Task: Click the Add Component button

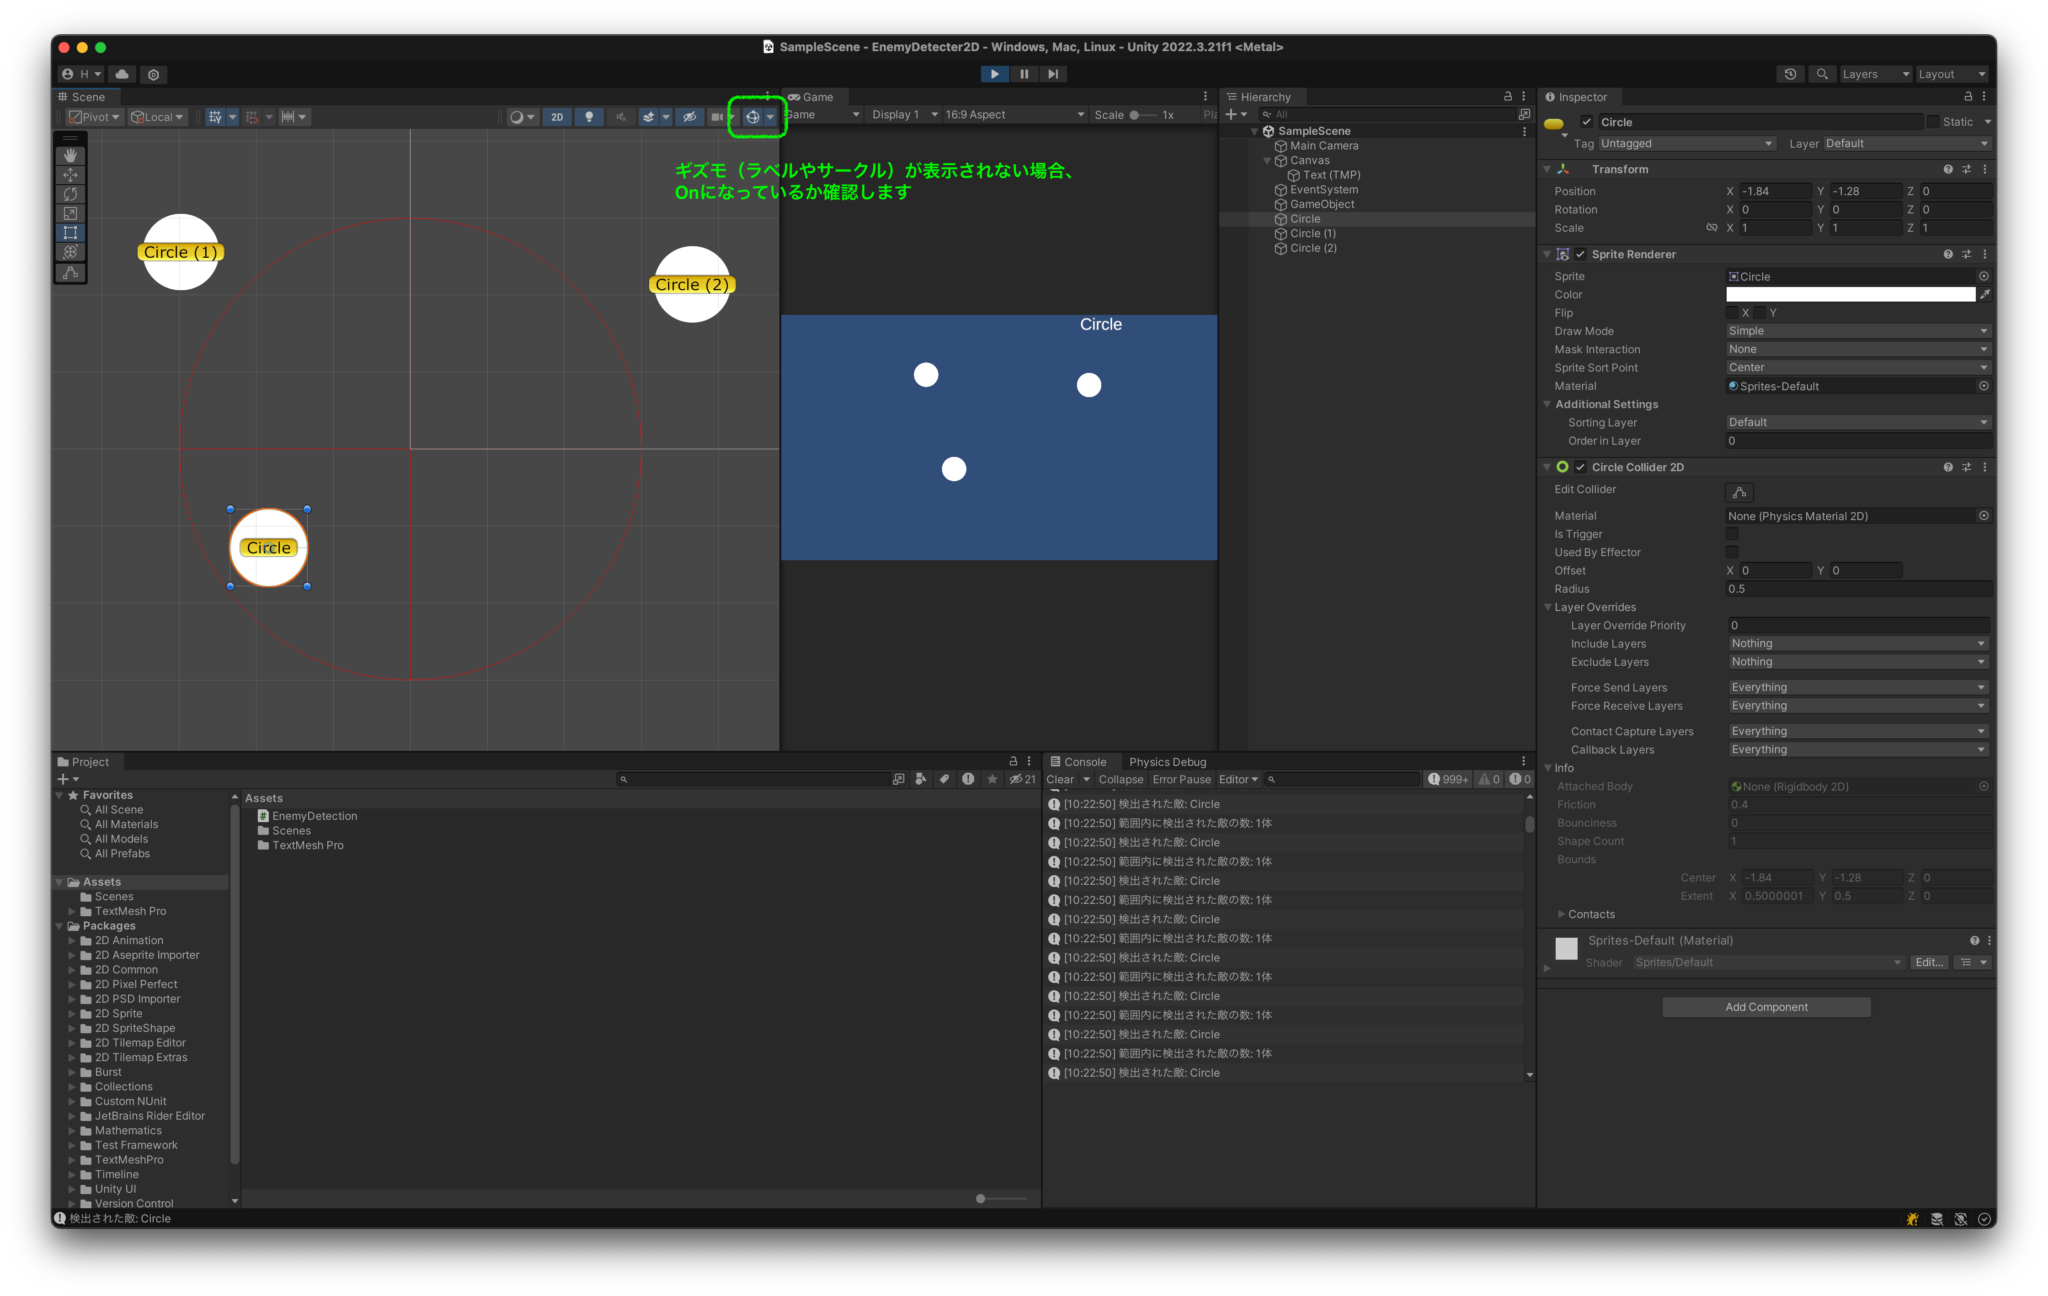Action: tap(1766, 1006)
